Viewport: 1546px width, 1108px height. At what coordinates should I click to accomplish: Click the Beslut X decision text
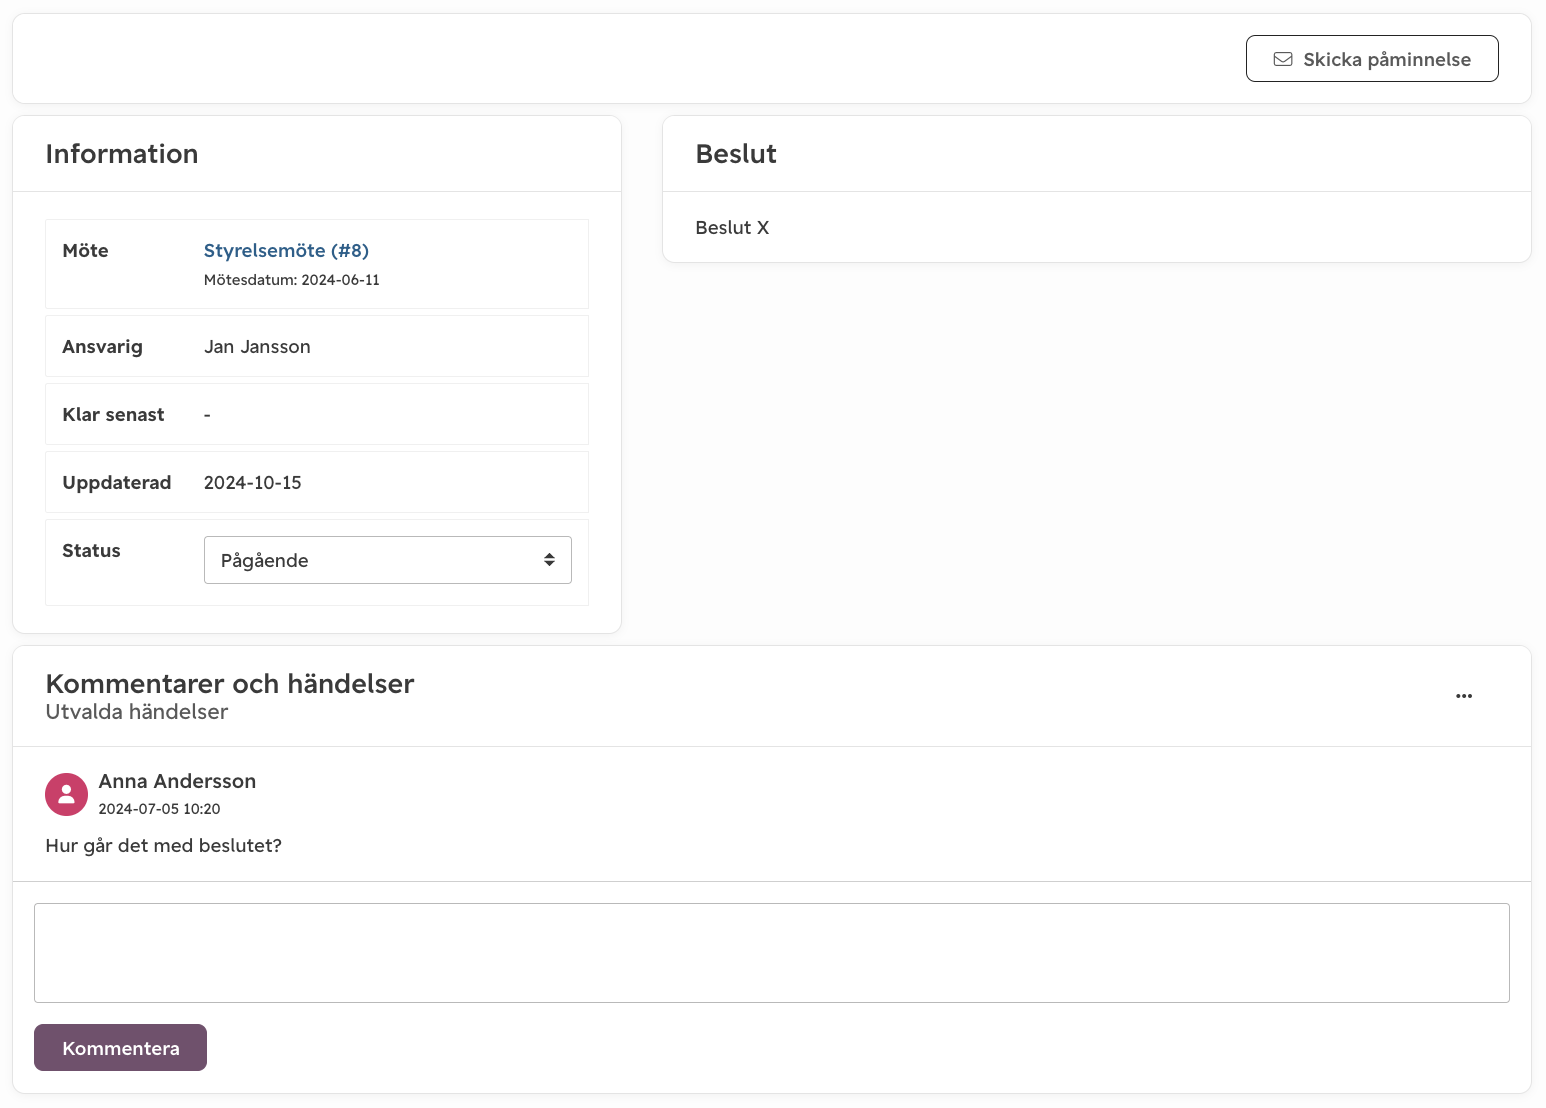(x=732, y=228)
